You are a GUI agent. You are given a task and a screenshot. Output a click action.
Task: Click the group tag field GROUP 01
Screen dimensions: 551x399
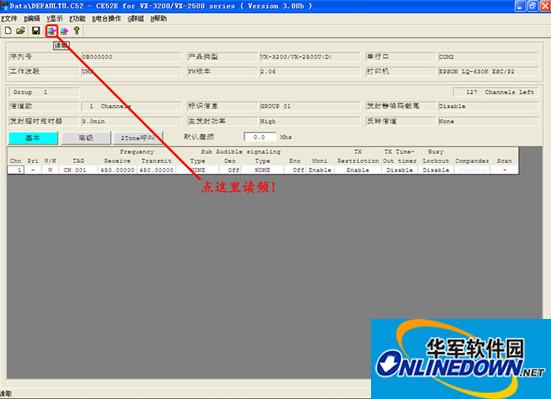point(310,106)
